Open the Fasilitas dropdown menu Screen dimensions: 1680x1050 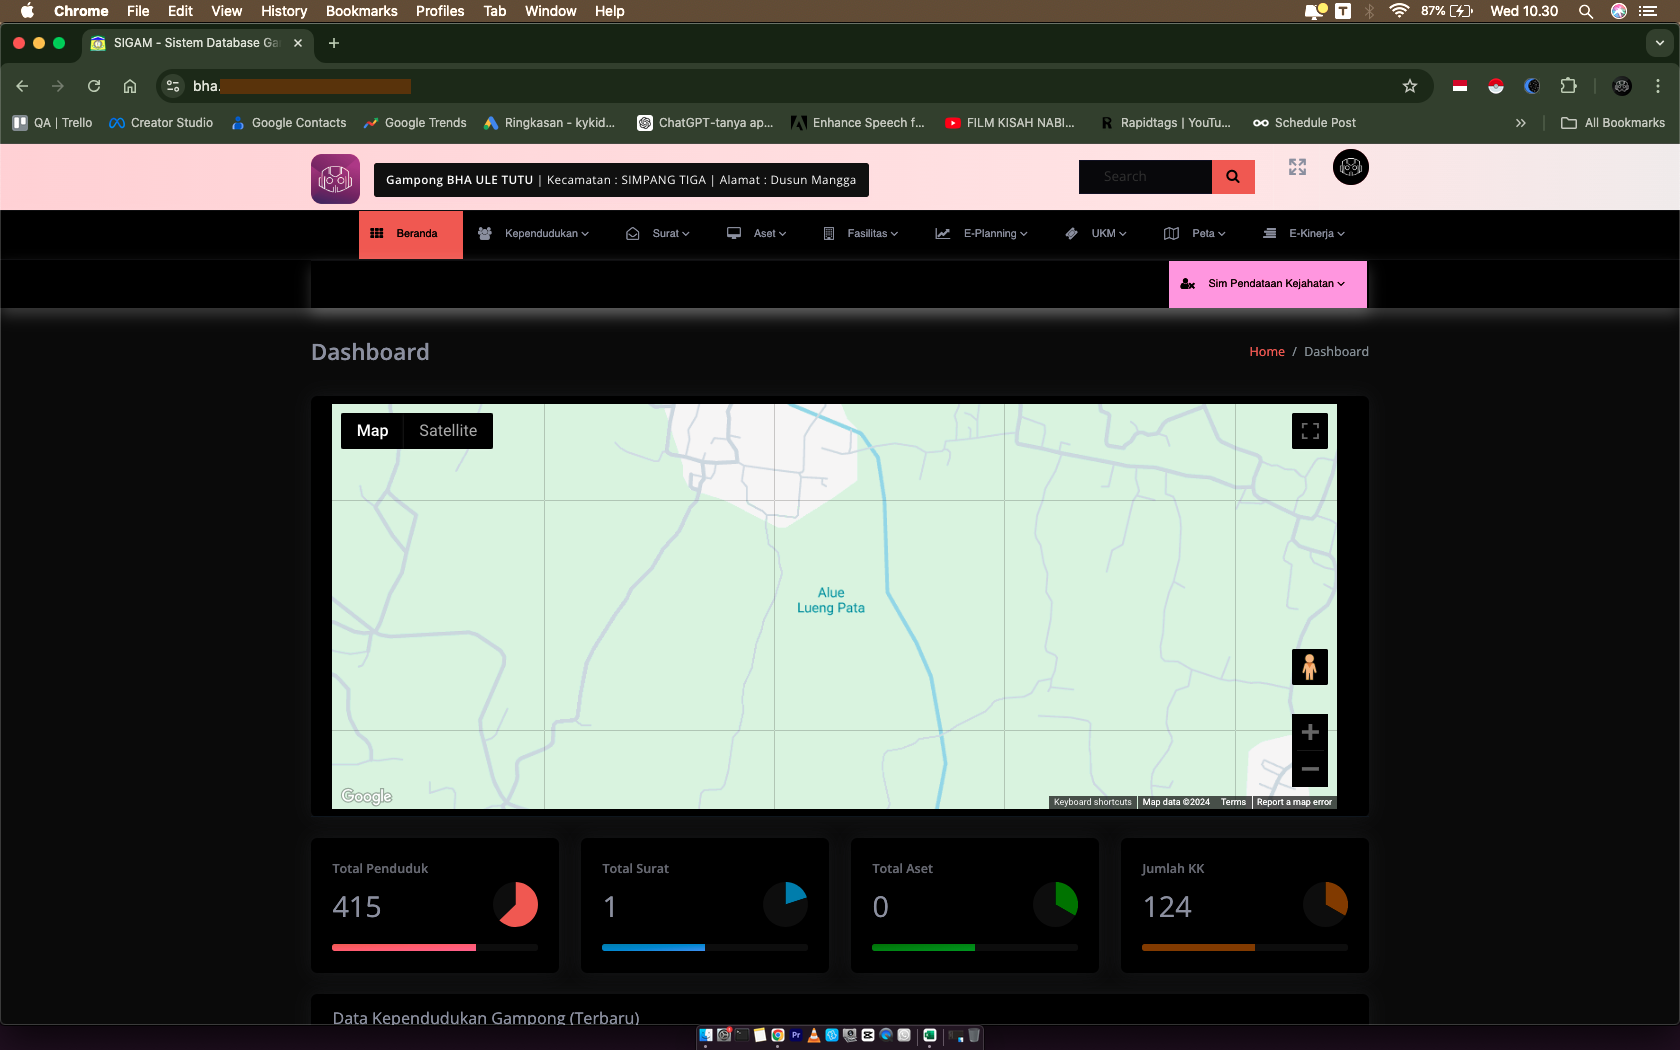pos(861,234)
